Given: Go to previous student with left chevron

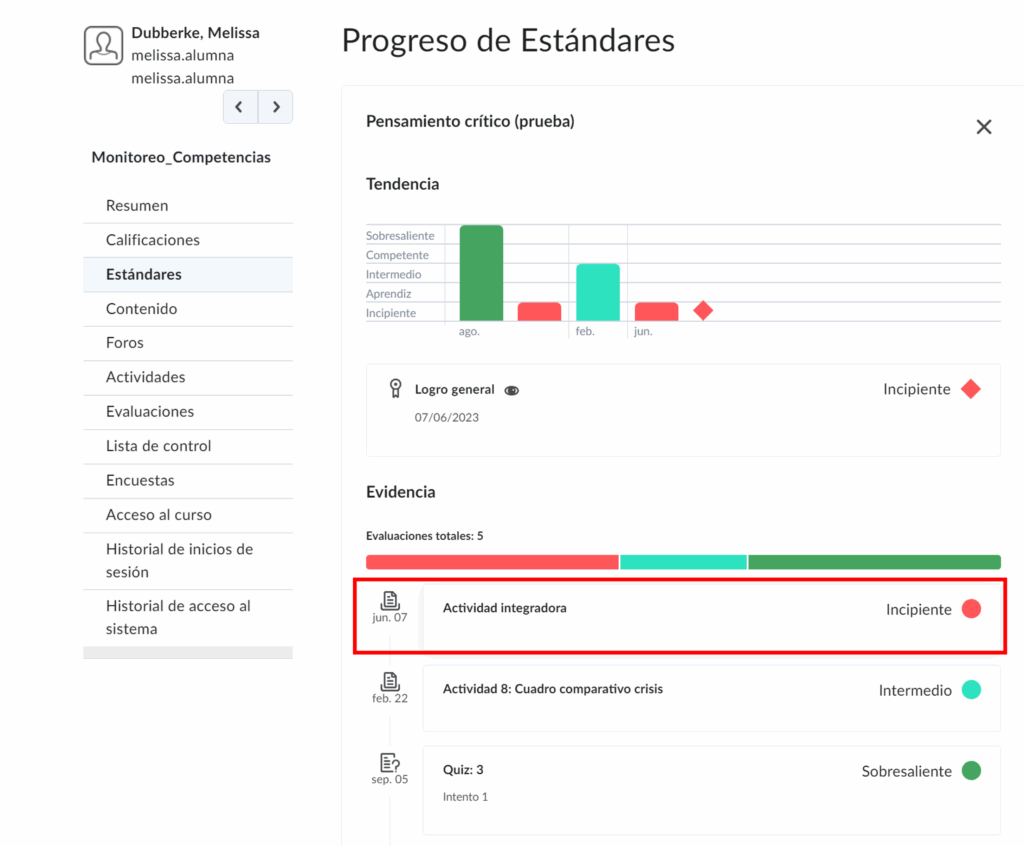Looking at the screenshot, I should (239, 107).
